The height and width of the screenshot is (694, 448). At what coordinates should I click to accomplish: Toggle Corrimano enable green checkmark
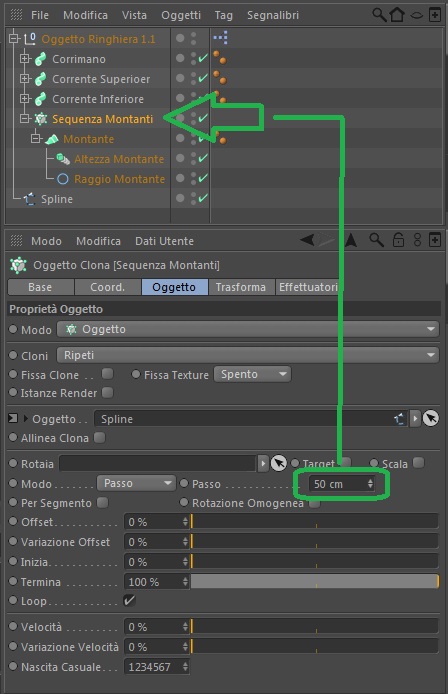[x=203, y=58]
